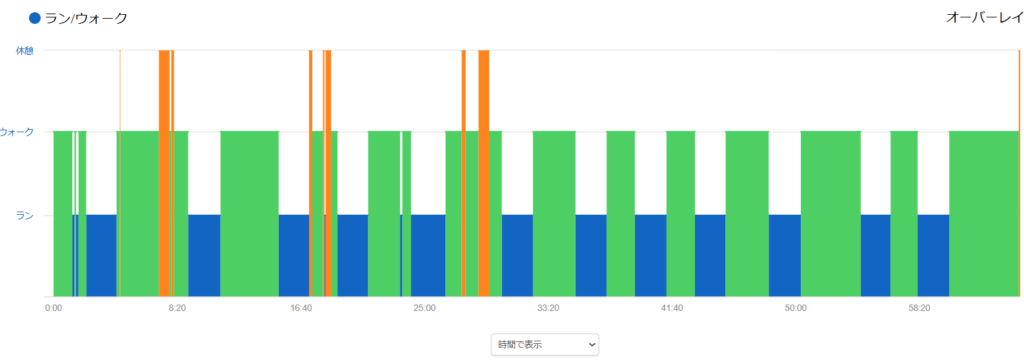1024x360 pixels.
Task: Click the blue run segment above 41:40
Action: [650, 255]
